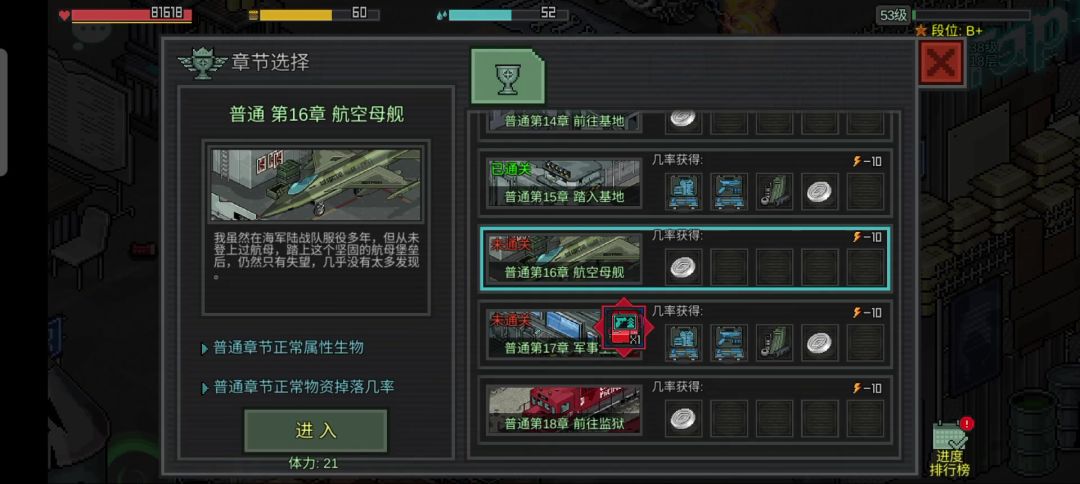Click the red health bar

132,15
